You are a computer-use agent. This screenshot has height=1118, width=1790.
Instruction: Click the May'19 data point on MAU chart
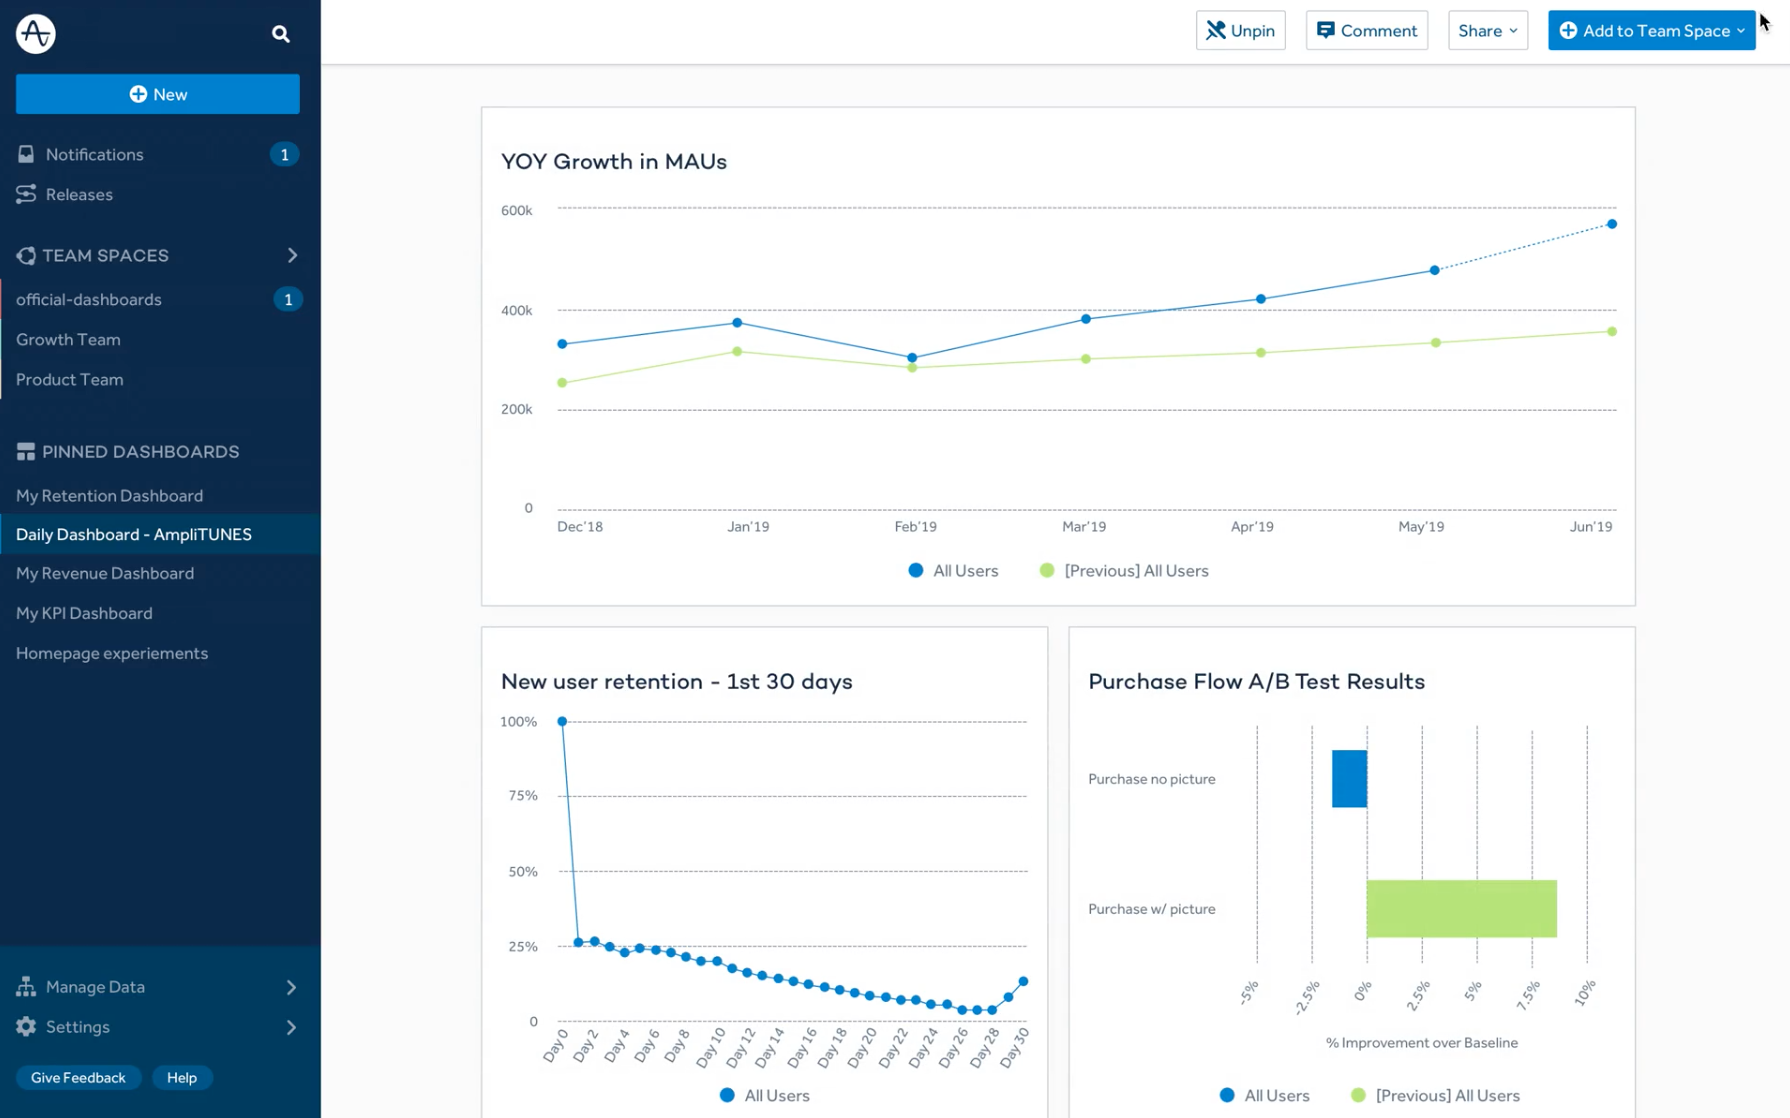[x=1434, y=269]
